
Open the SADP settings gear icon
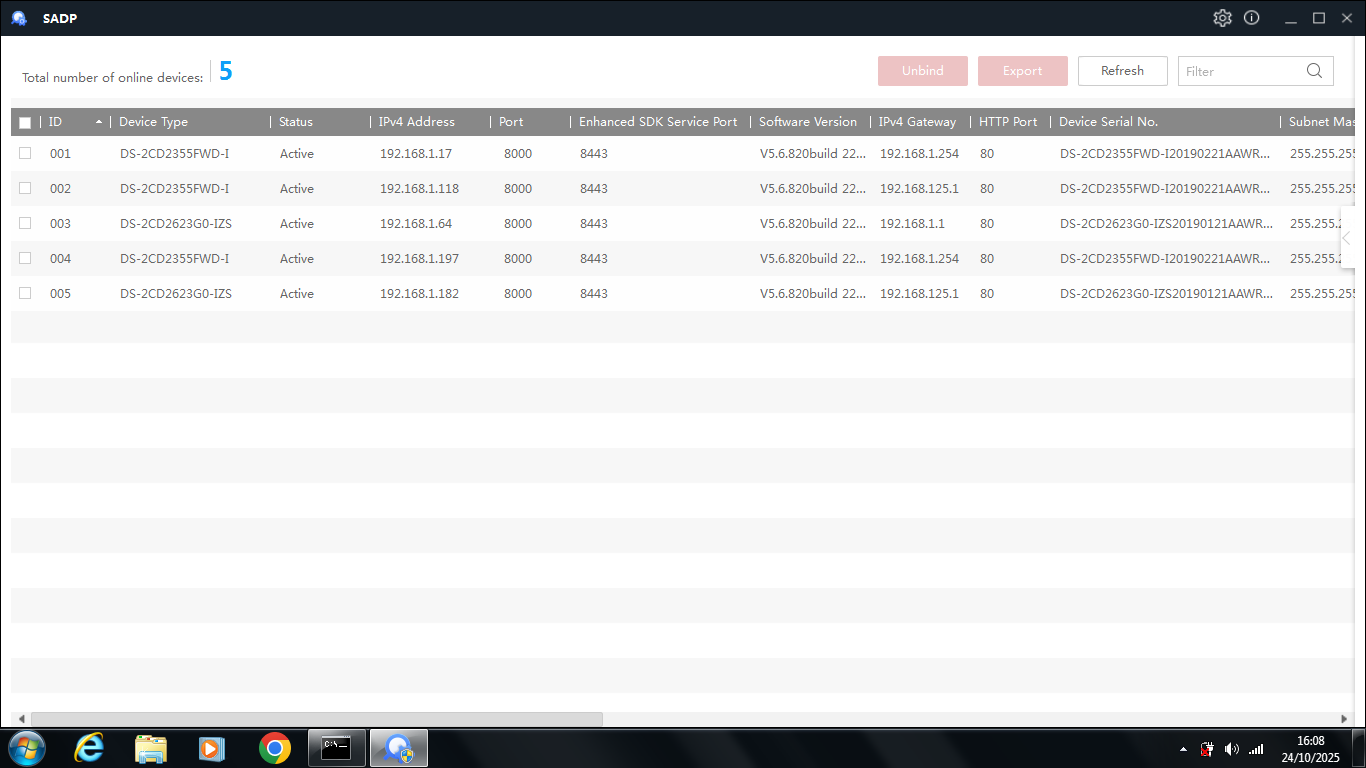1222,18
